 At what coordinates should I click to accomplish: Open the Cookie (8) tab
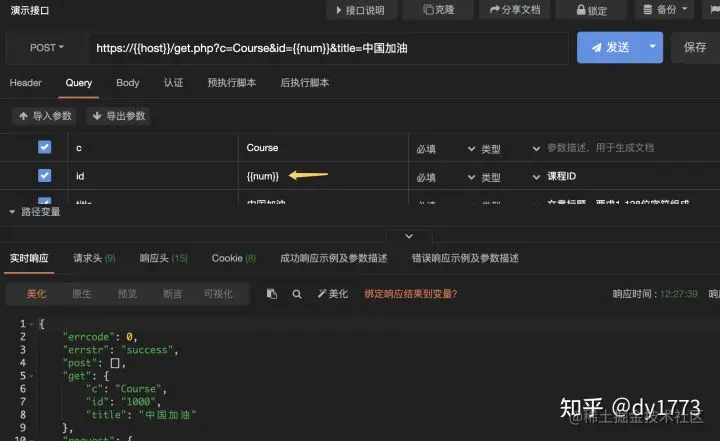coord(233,258)
